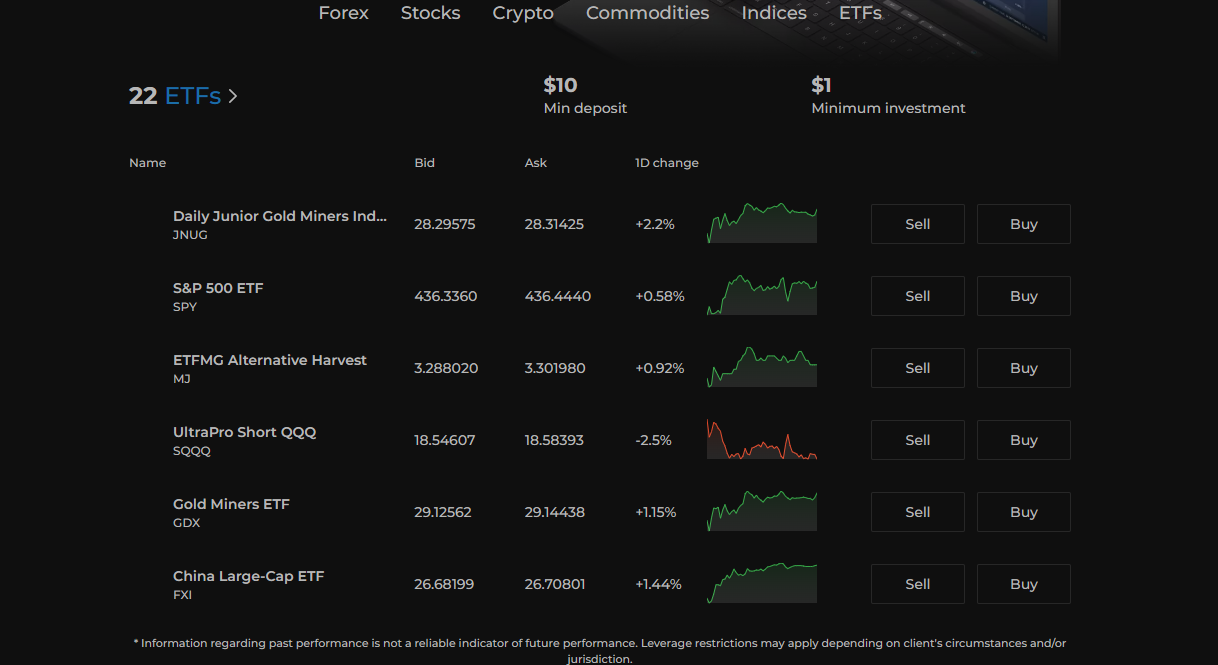This screenshot has height=665, width=1218.
Task: Select the ETFMG Alternative Harvest name
Action: [270, 360]
